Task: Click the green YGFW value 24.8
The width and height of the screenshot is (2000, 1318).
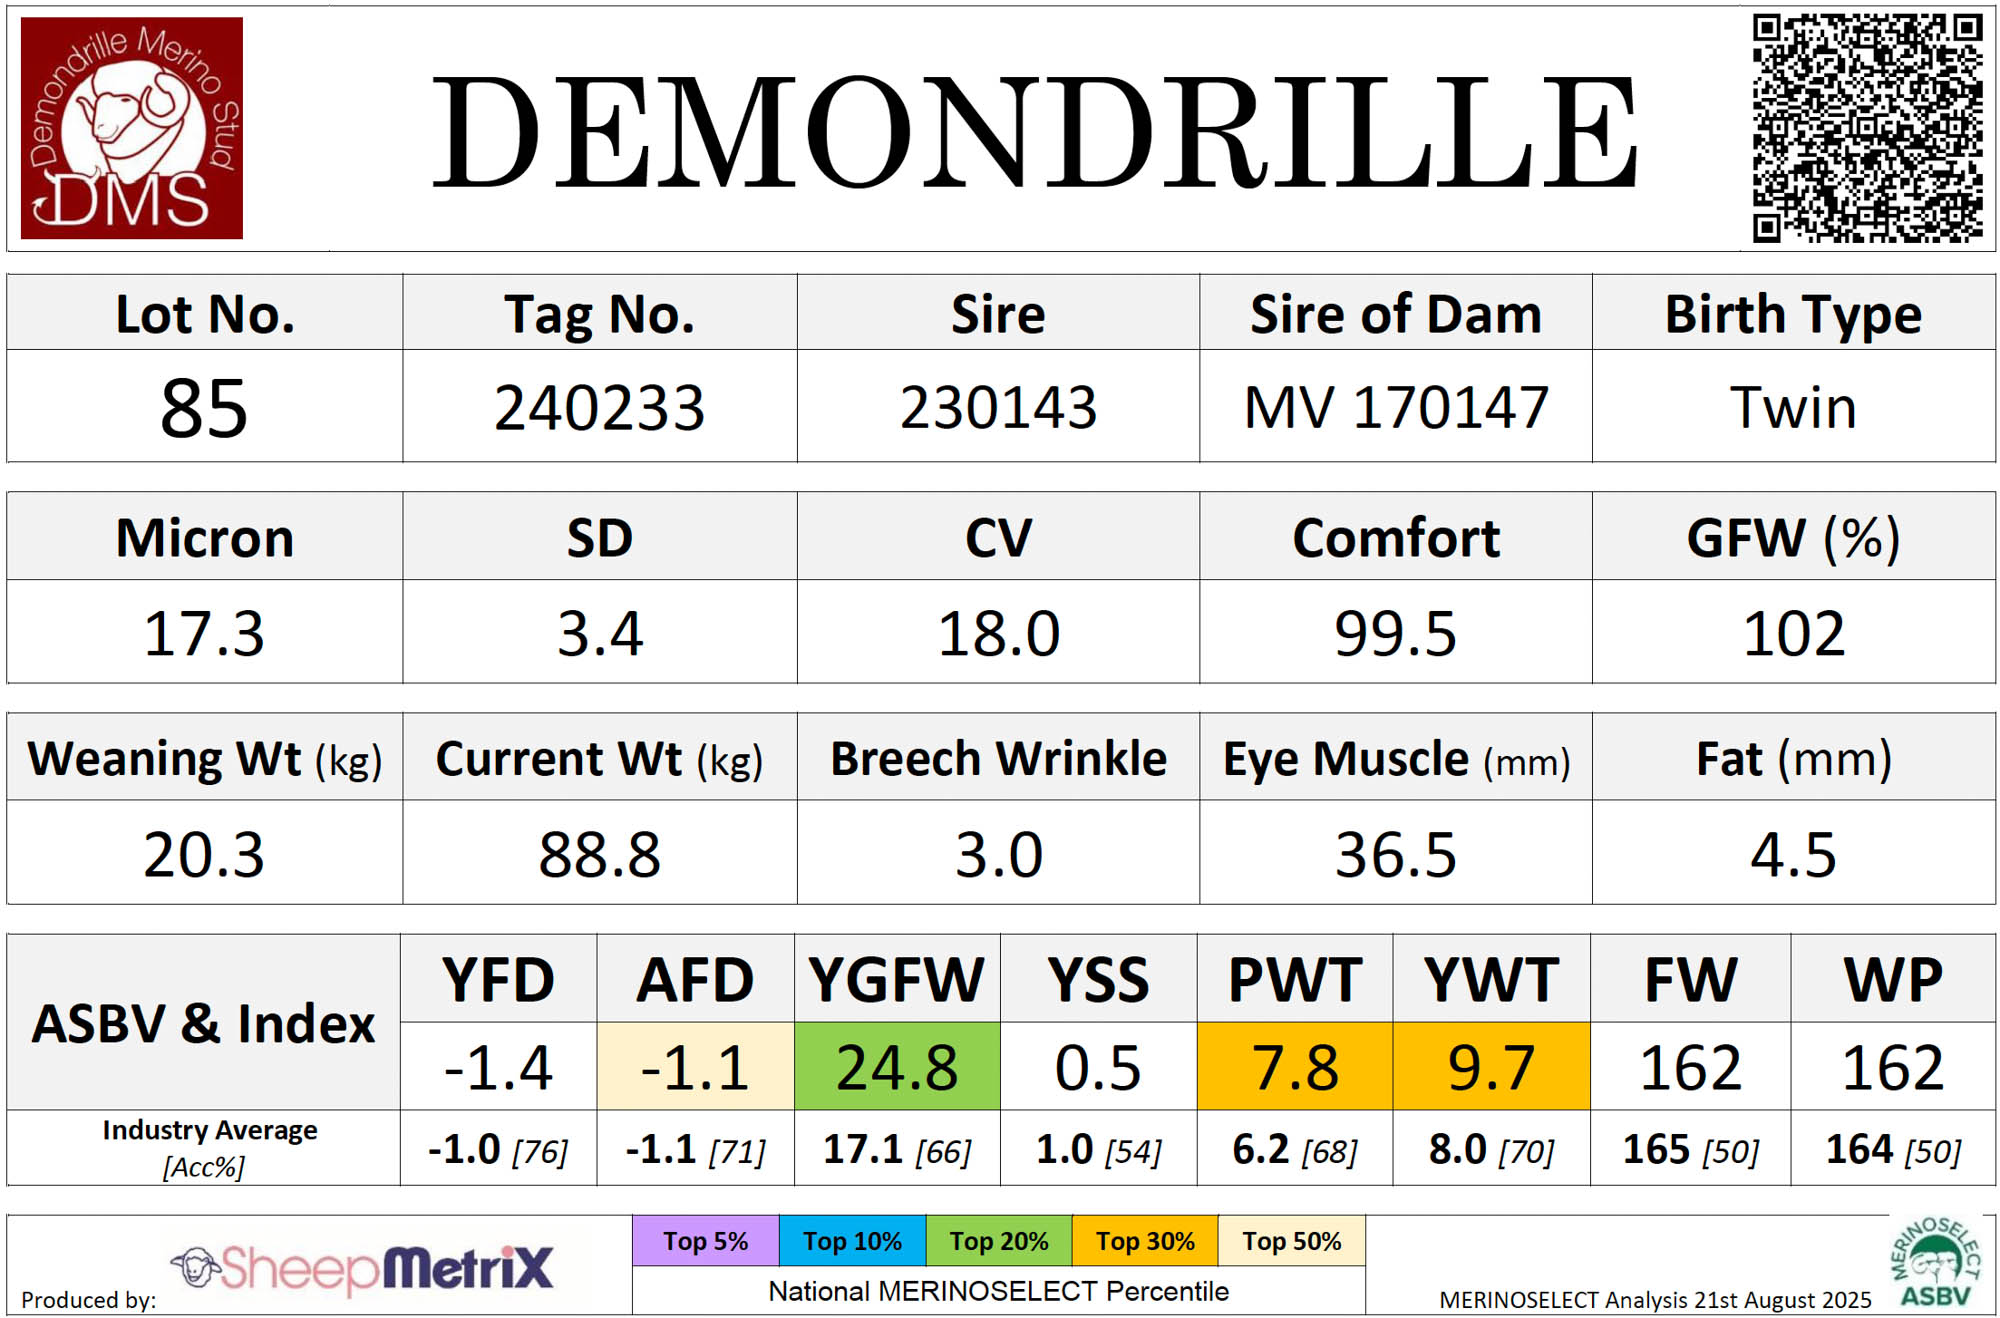Action: coord(897,1066)
